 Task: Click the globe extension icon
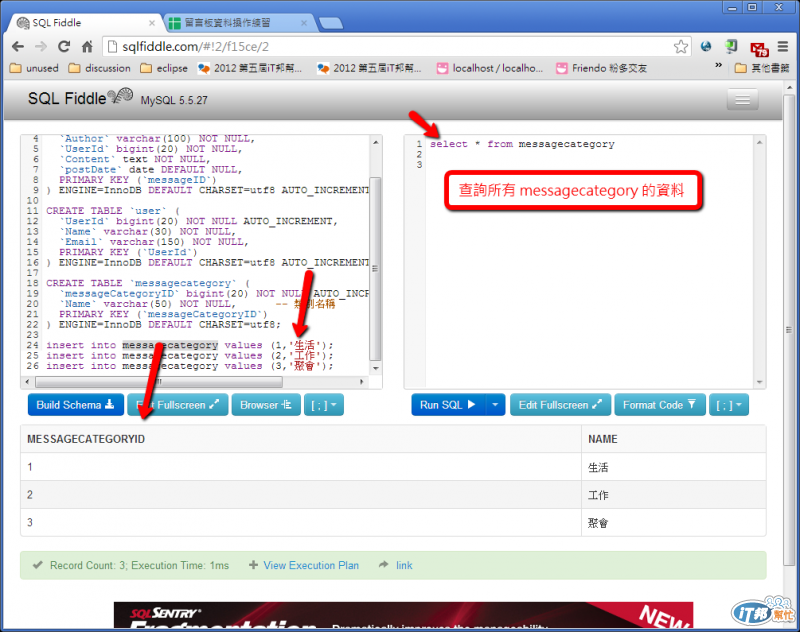pyautogui.click(x=706, y=47)
